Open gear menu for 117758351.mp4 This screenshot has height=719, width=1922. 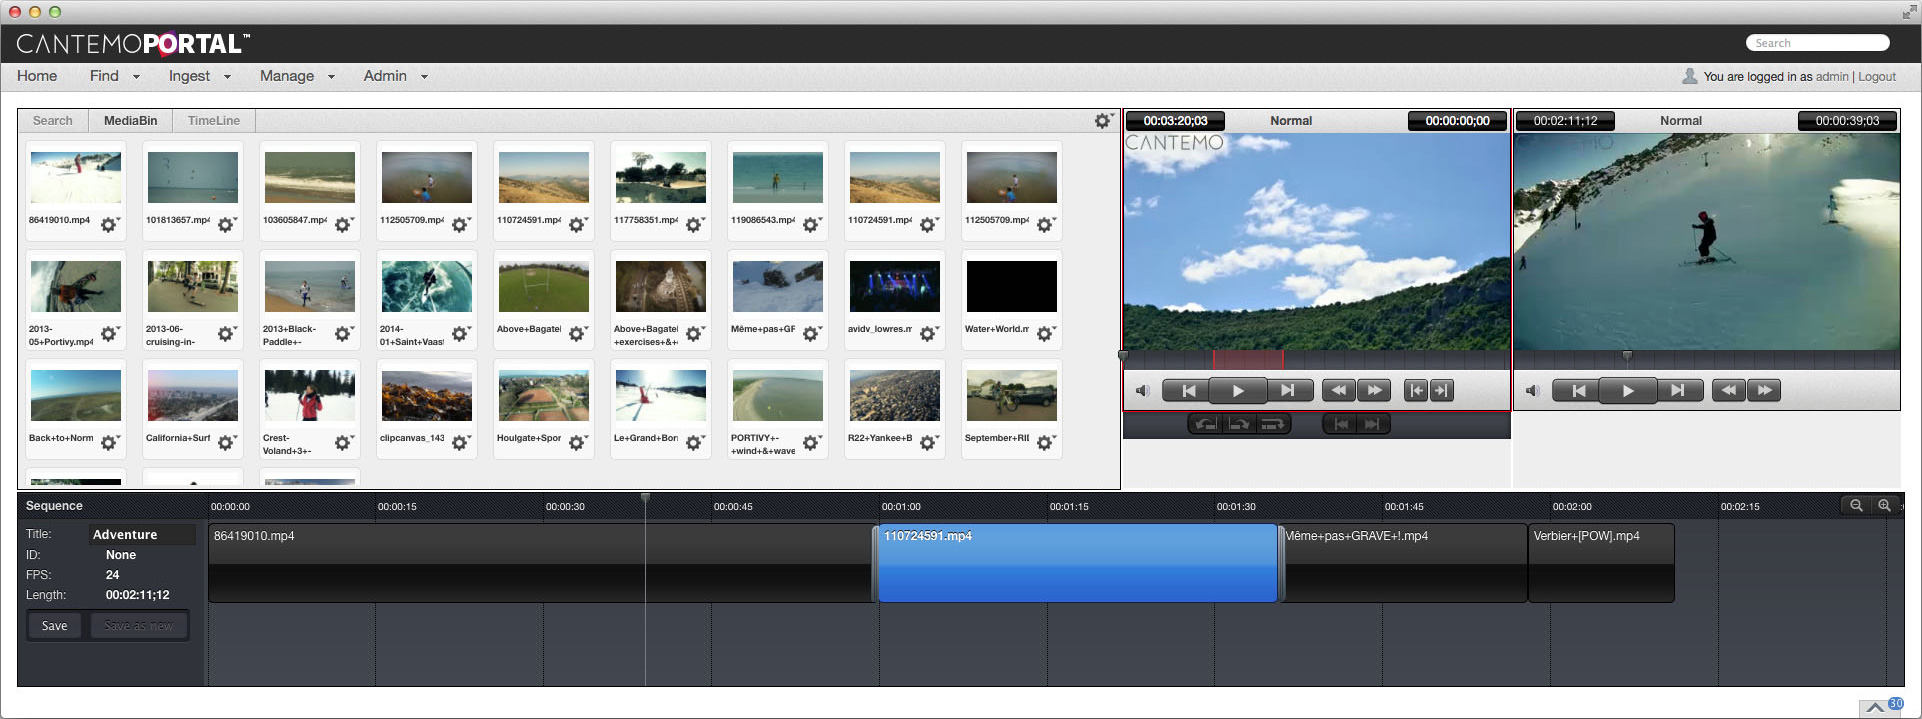694,224
